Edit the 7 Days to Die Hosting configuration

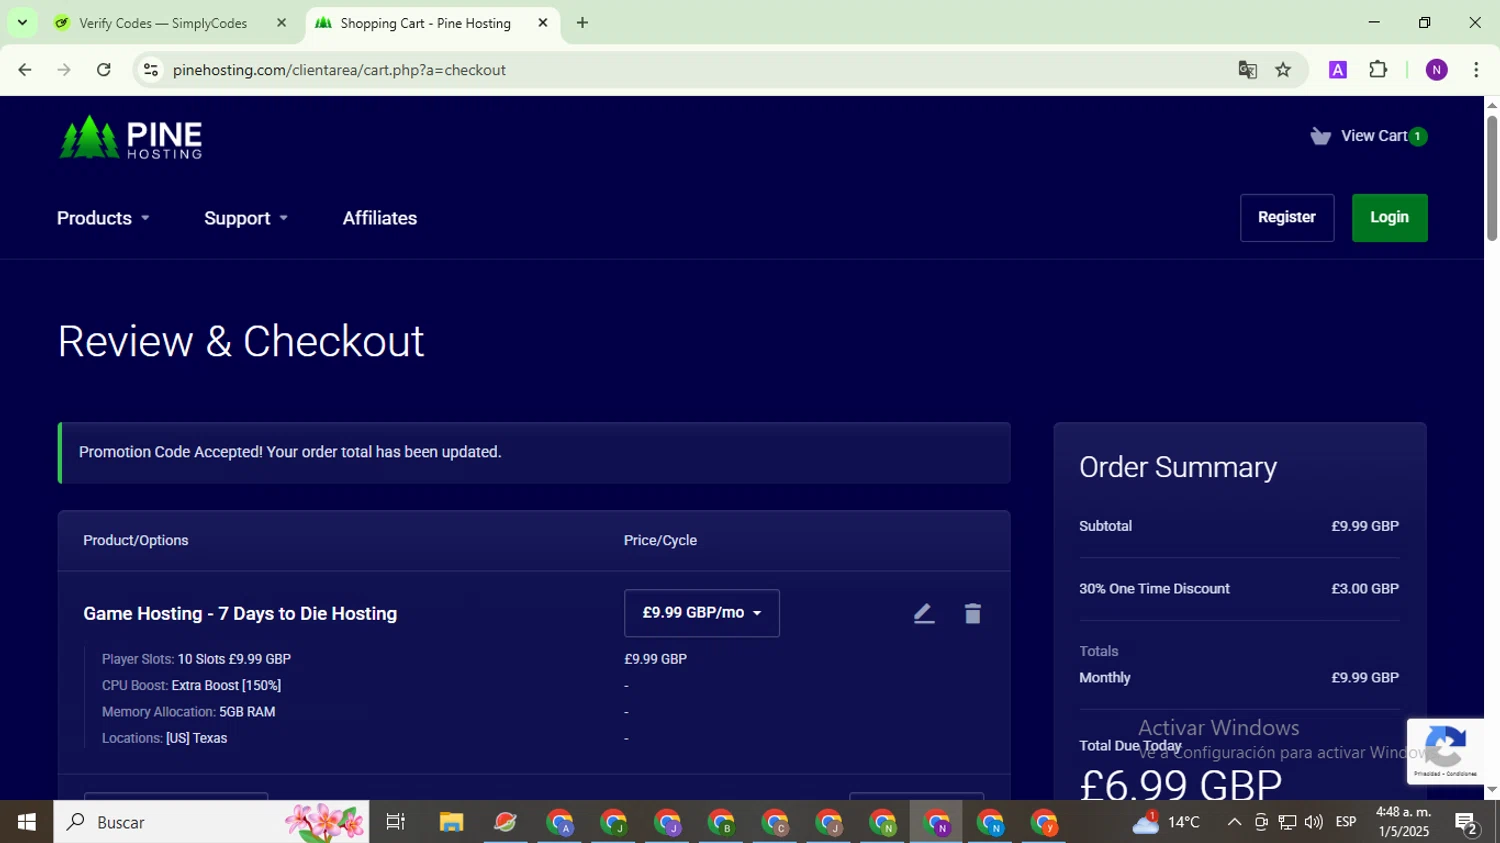point(923,614)
